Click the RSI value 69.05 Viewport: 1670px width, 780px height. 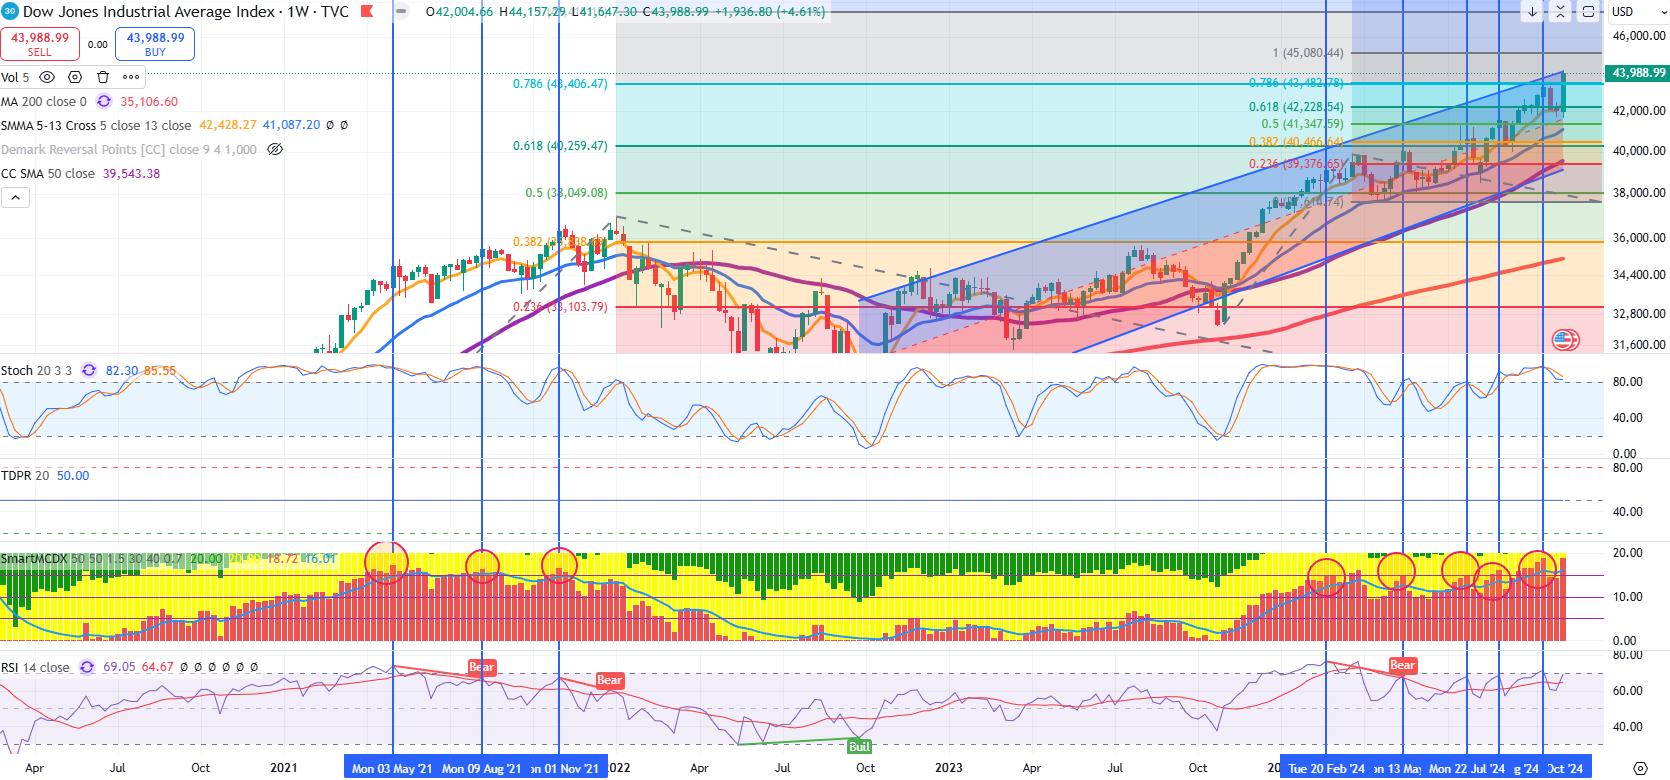coord(118,667)
